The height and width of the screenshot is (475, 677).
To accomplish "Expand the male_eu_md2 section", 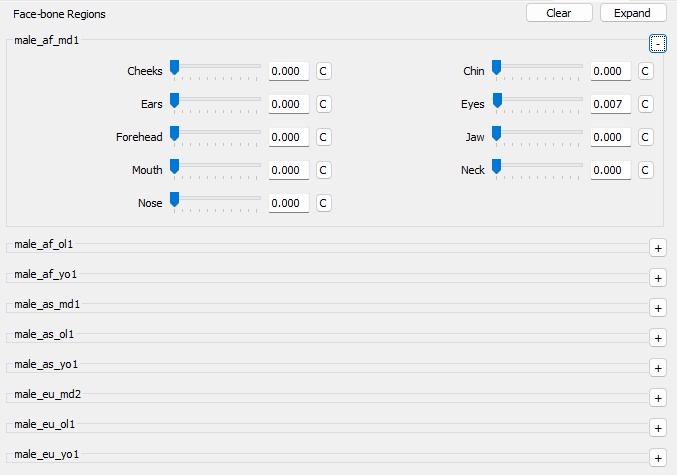I will coord(657,398).
